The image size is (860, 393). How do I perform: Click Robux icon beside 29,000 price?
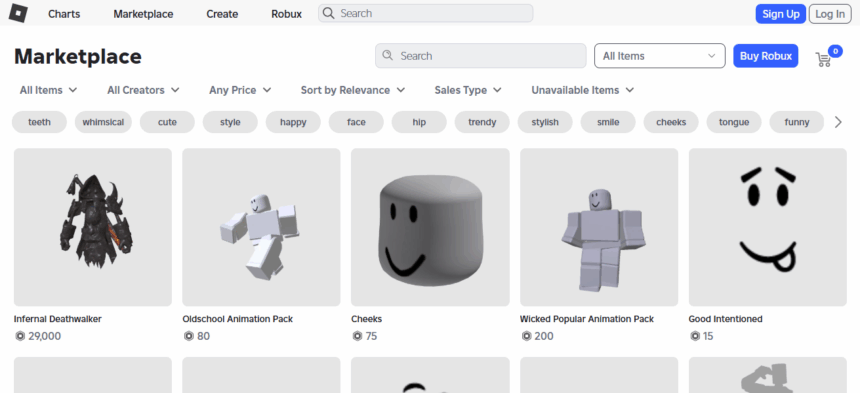point(20,336)
